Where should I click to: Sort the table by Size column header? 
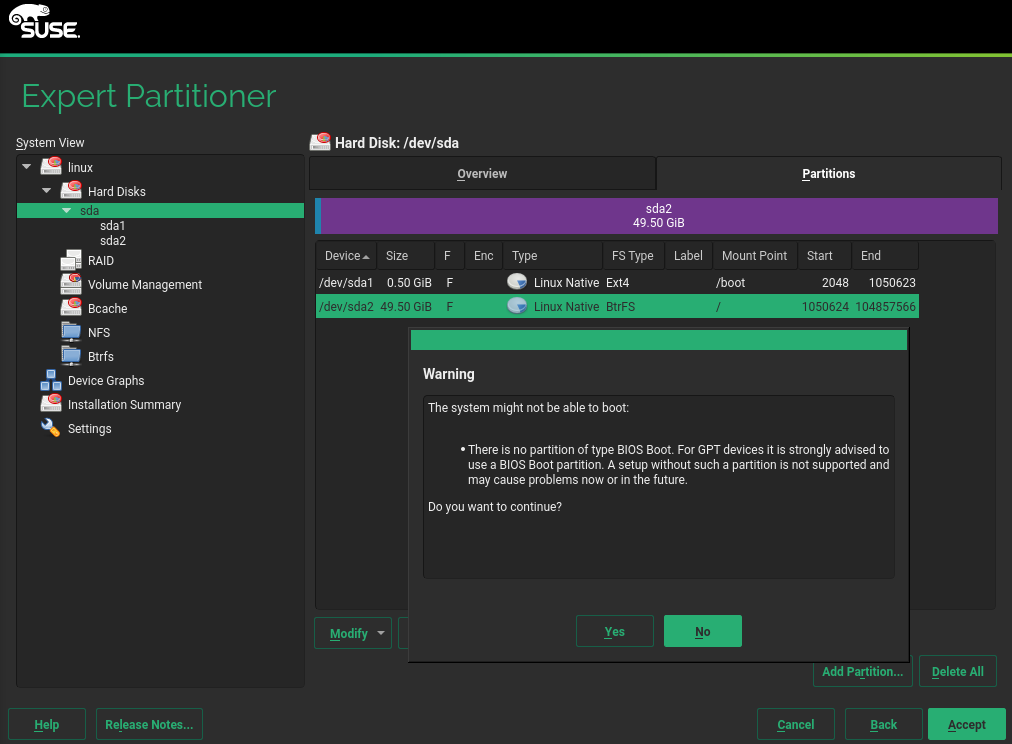coord(397,256)
